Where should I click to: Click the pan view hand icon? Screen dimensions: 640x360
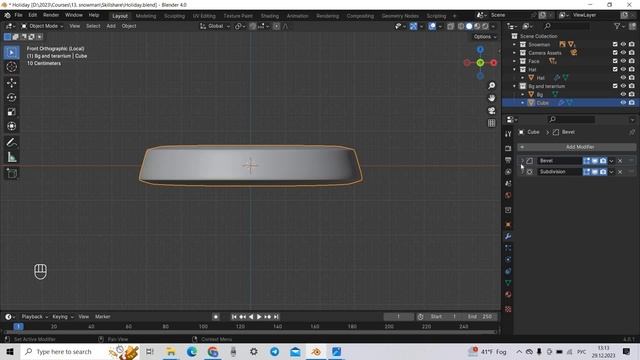(491, 98)
